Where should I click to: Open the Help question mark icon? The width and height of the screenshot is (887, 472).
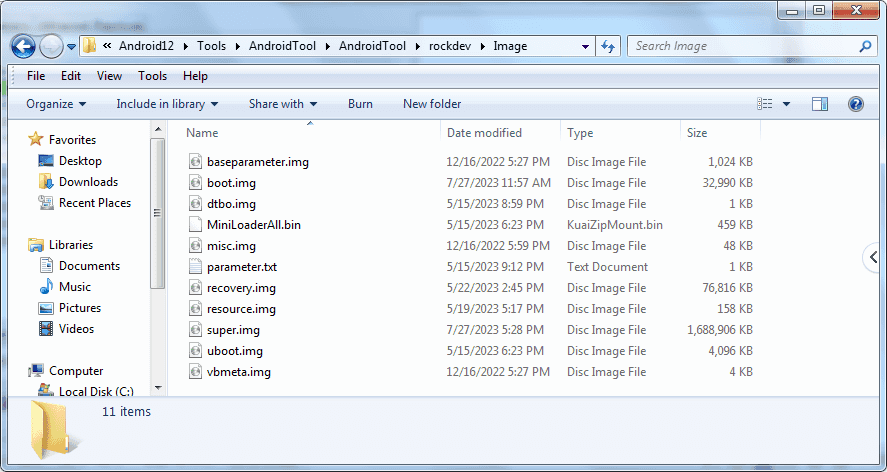pyautogui.click(x=855, y=104)
